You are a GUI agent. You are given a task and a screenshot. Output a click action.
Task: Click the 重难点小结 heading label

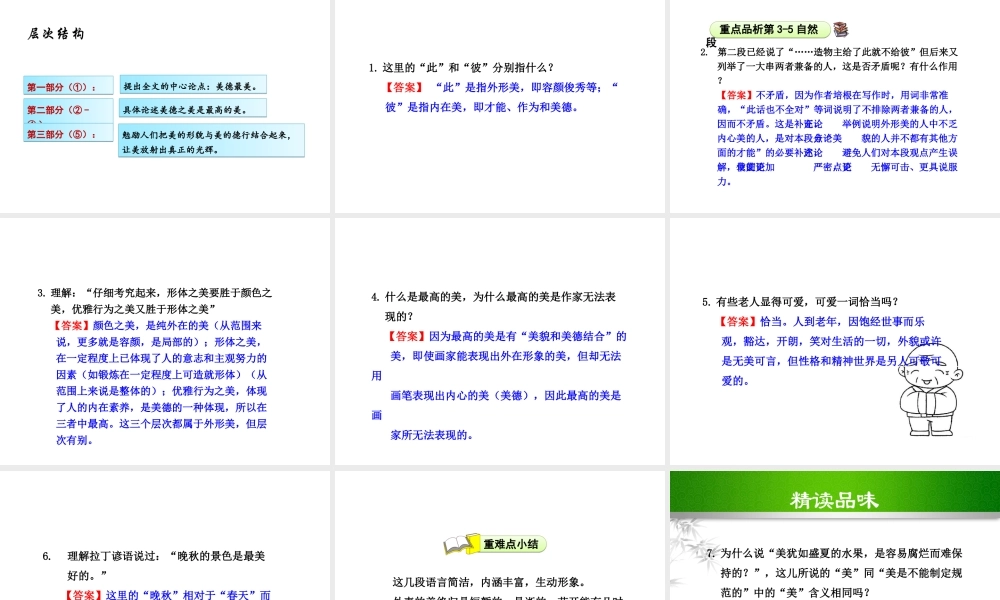click(x=511, y=545)
